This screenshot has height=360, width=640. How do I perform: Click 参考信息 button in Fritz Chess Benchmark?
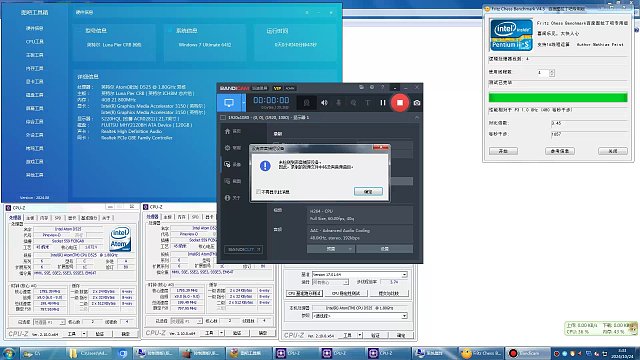click(x=560, y=151)
